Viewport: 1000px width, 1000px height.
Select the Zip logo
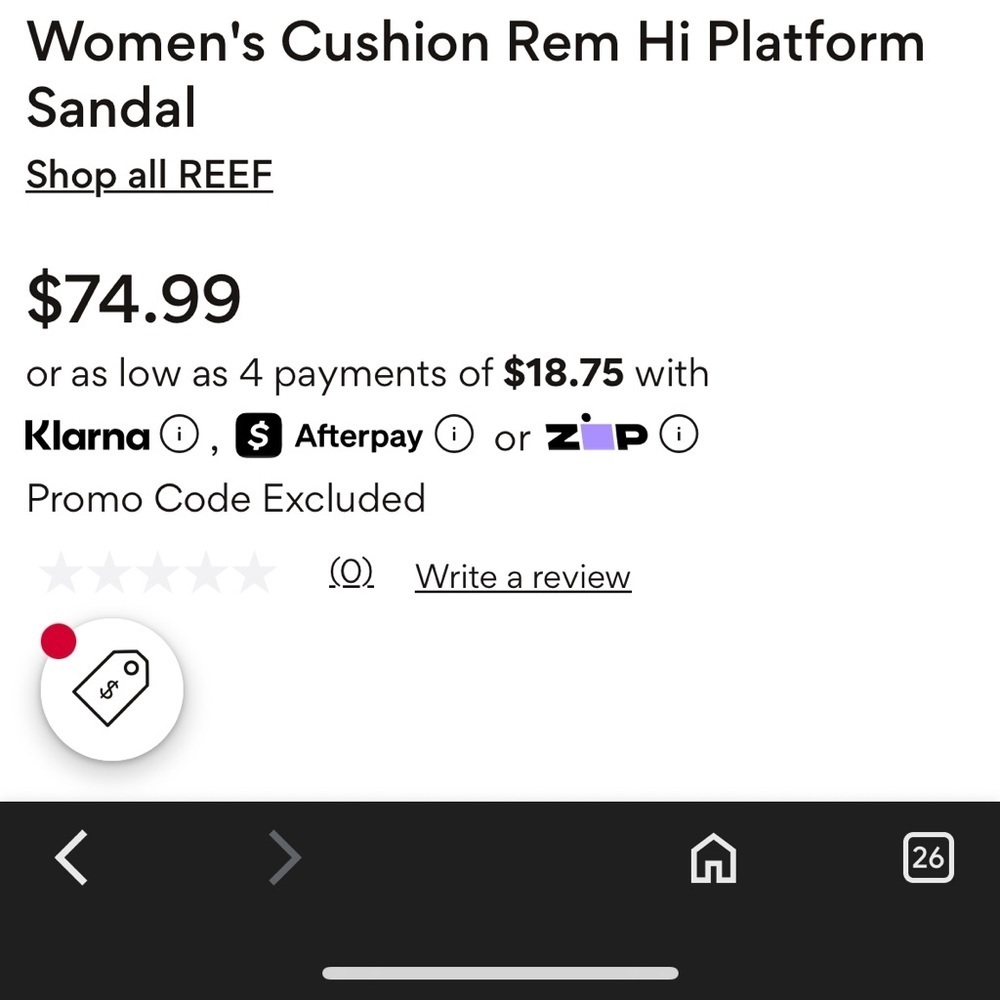tap(596, 434)
